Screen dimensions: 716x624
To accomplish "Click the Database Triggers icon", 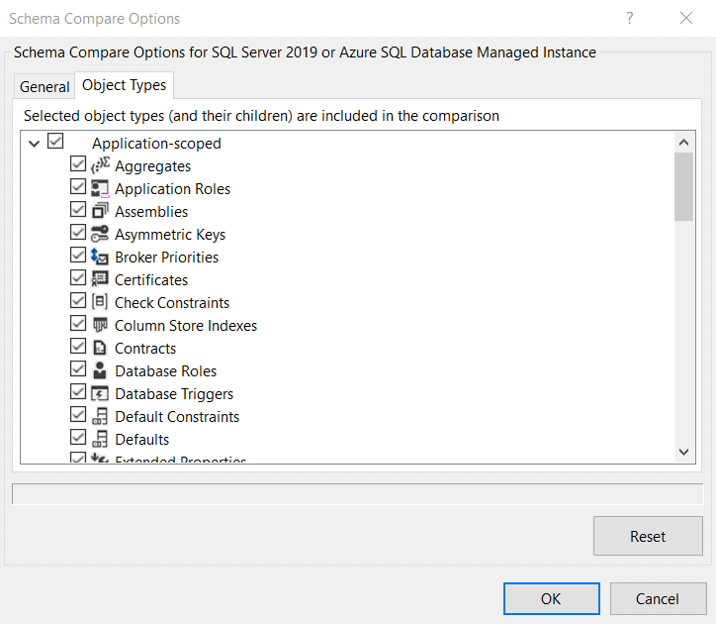I will (x=100, y=393).
